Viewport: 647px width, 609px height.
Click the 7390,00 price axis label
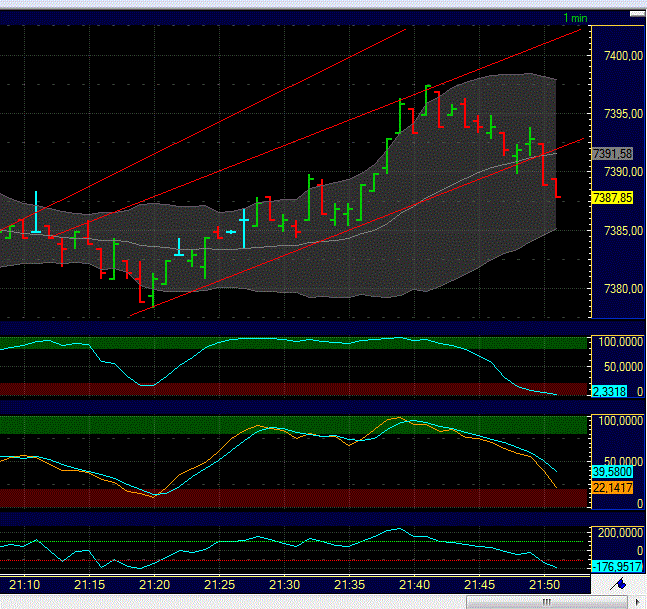tap(623, 172)
